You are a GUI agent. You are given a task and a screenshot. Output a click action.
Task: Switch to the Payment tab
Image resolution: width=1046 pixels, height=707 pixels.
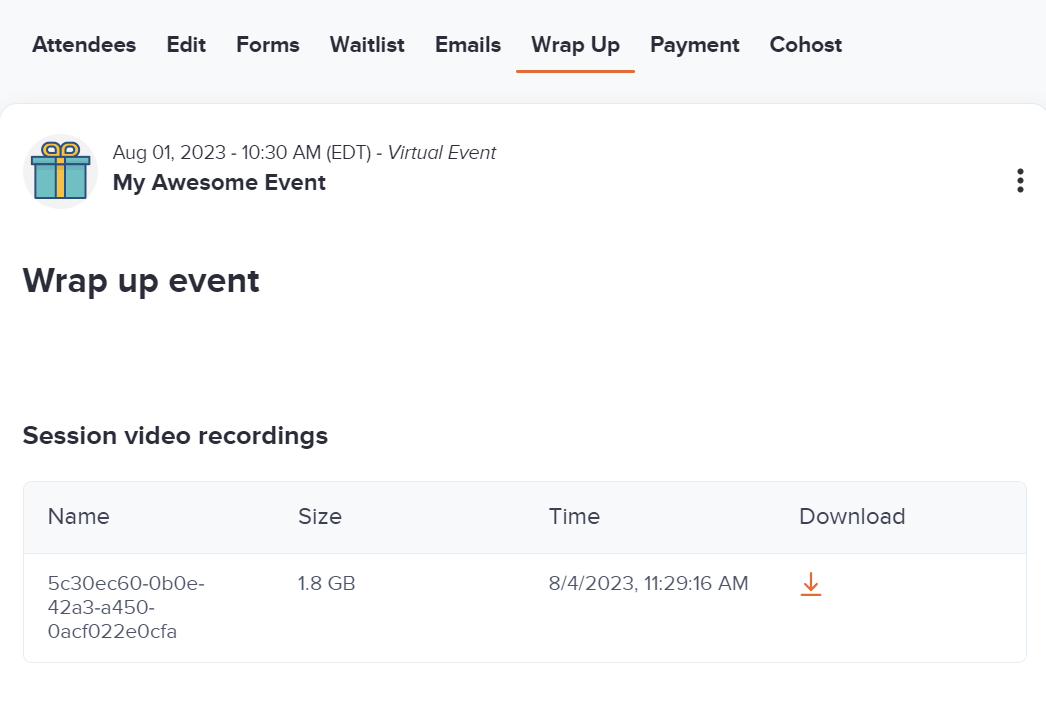click(x=694, y=44)
